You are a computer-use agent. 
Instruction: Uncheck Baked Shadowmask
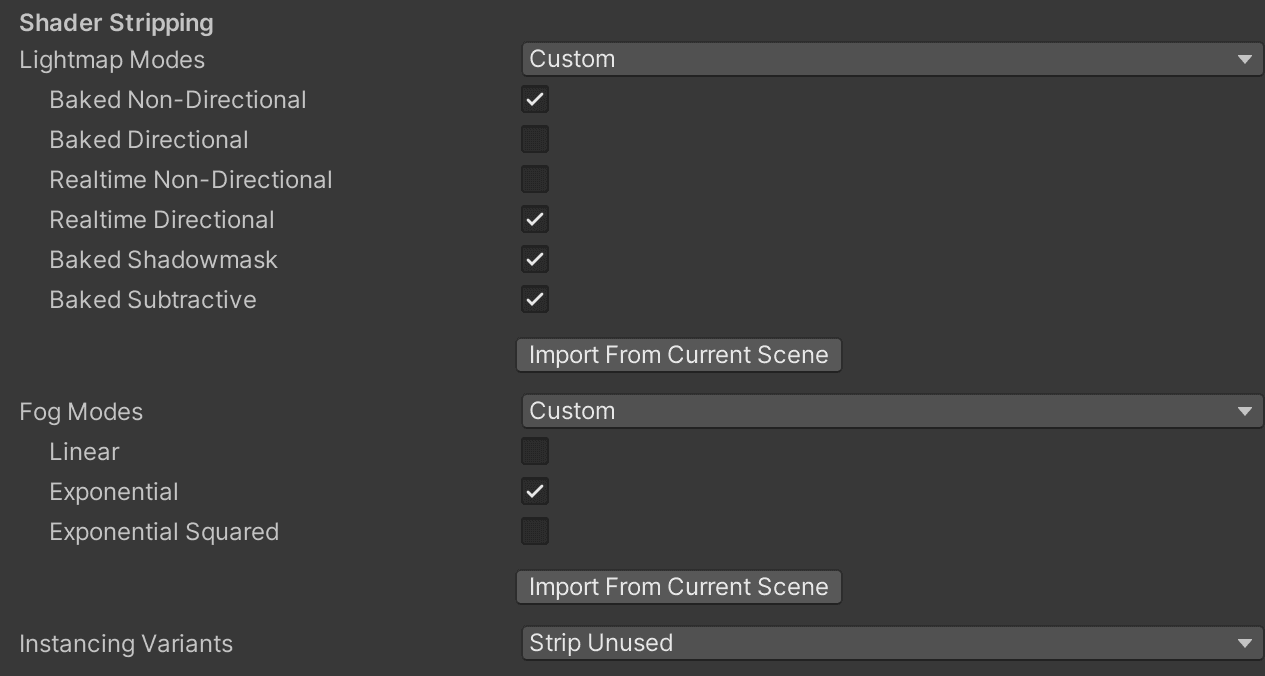(x=534, y=259)
